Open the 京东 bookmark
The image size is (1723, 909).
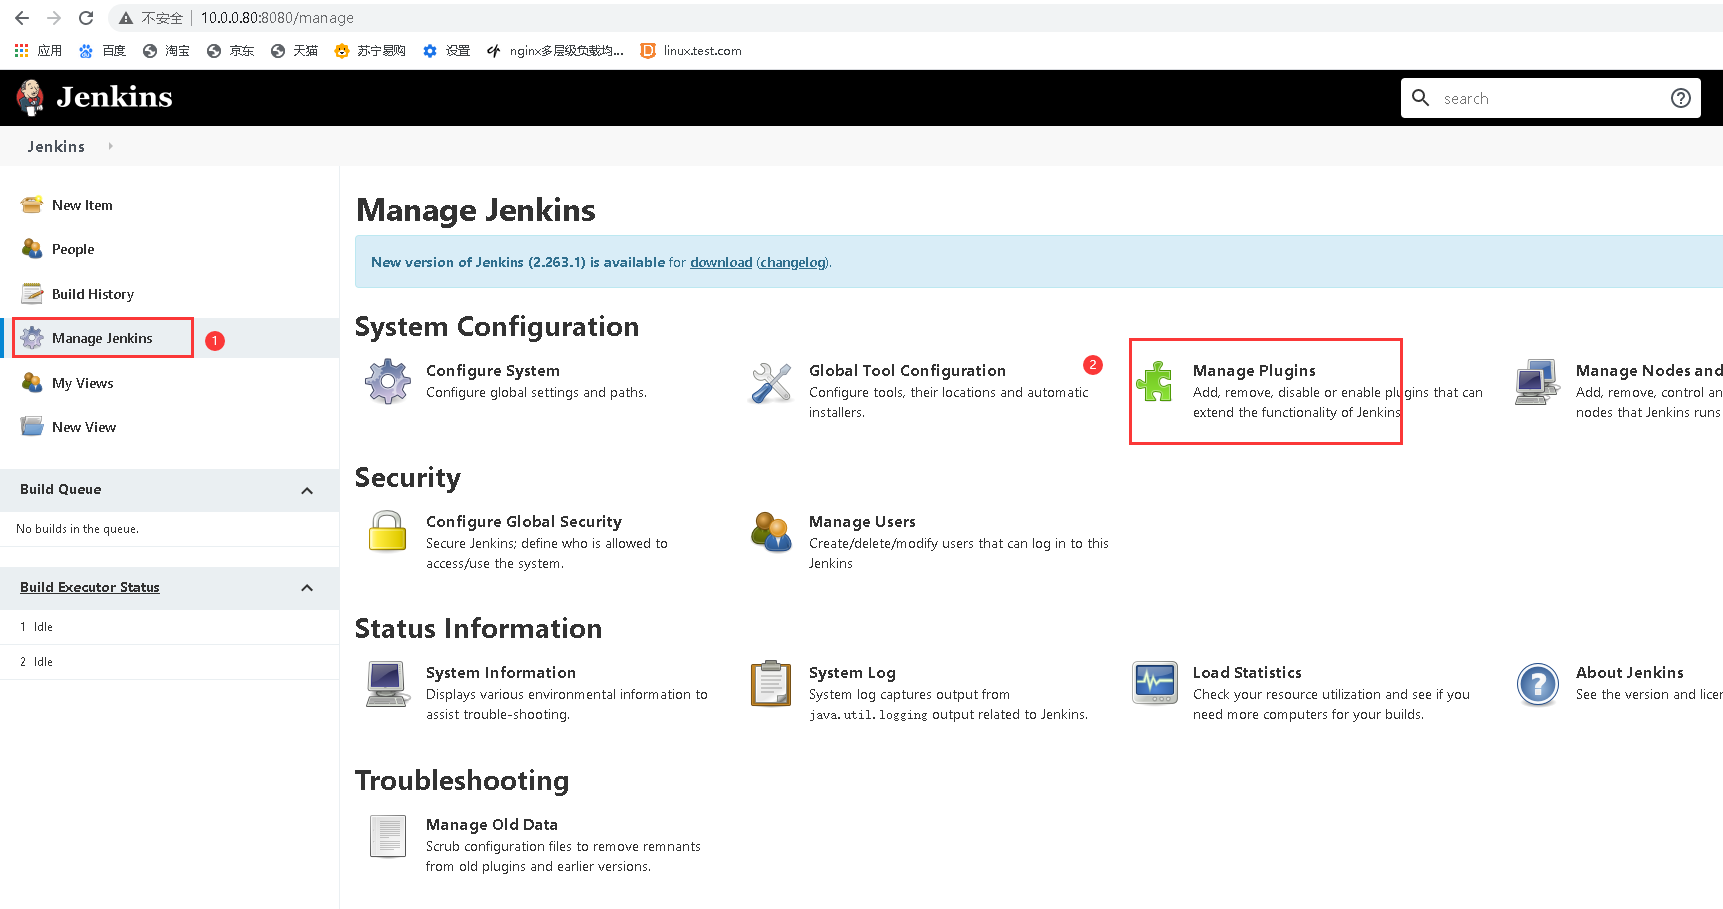(230, 51)
